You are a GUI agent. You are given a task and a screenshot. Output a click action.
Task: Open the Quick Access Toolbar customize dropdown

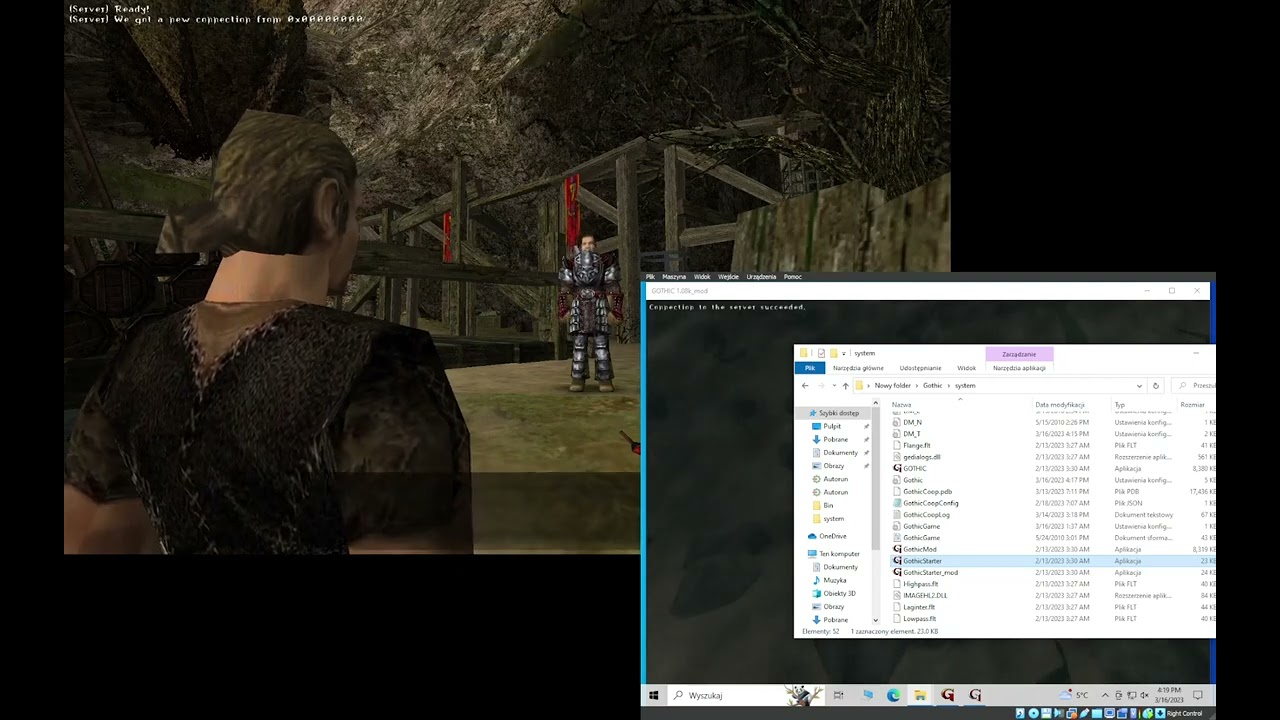coord(844,353)
